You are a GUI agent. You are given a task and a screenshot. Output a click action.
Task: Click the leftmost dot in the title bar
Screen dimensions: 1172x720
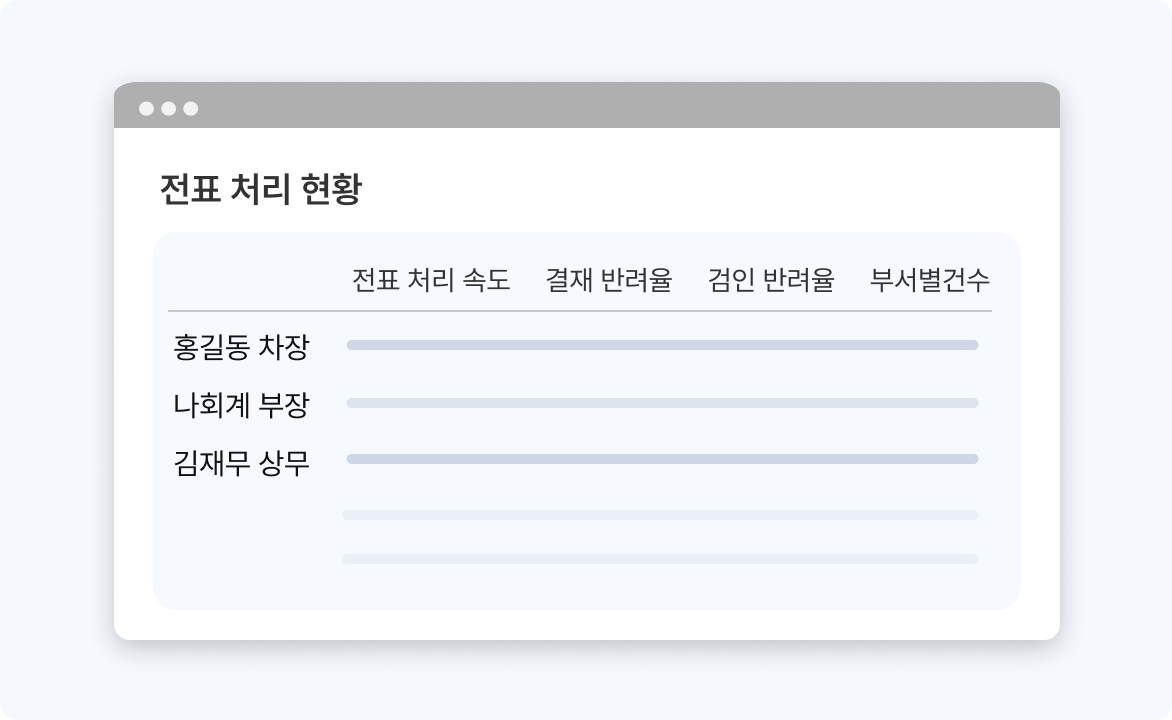click(x=146, y=108)
